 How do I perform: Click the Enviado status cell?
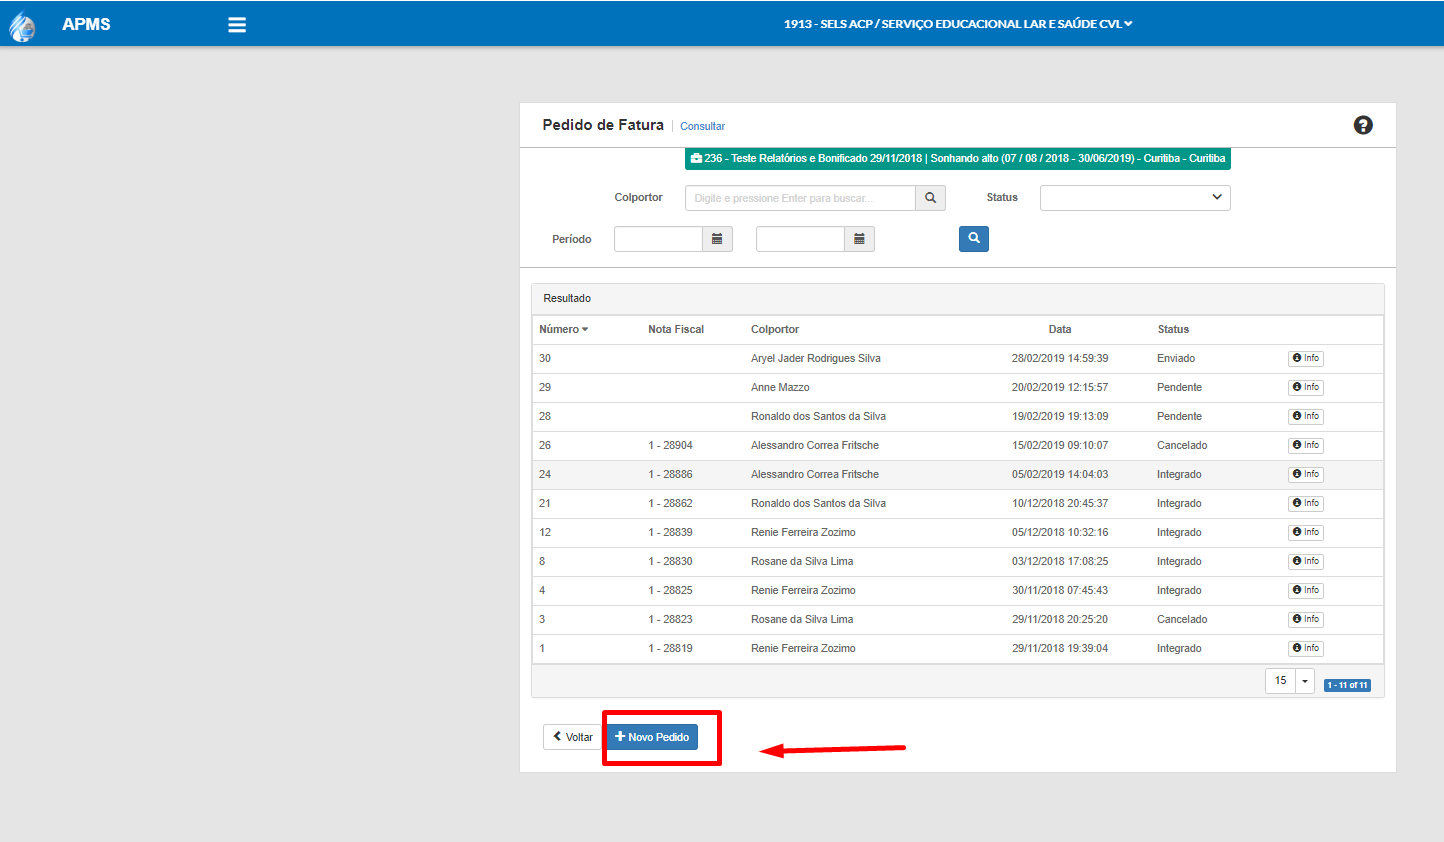(1176, 358)
